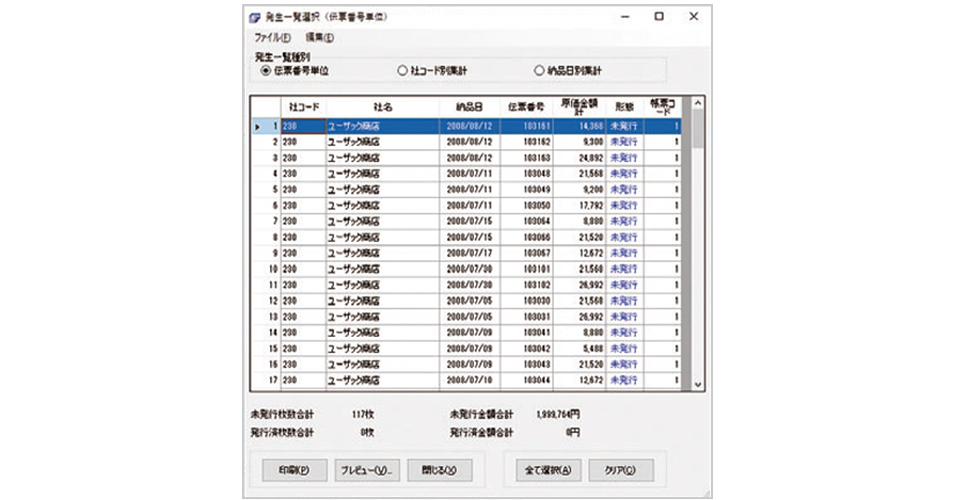This screenshot has width=958, height=500.
Task: Open the 編集(E) menu
Action: [319, 38]
